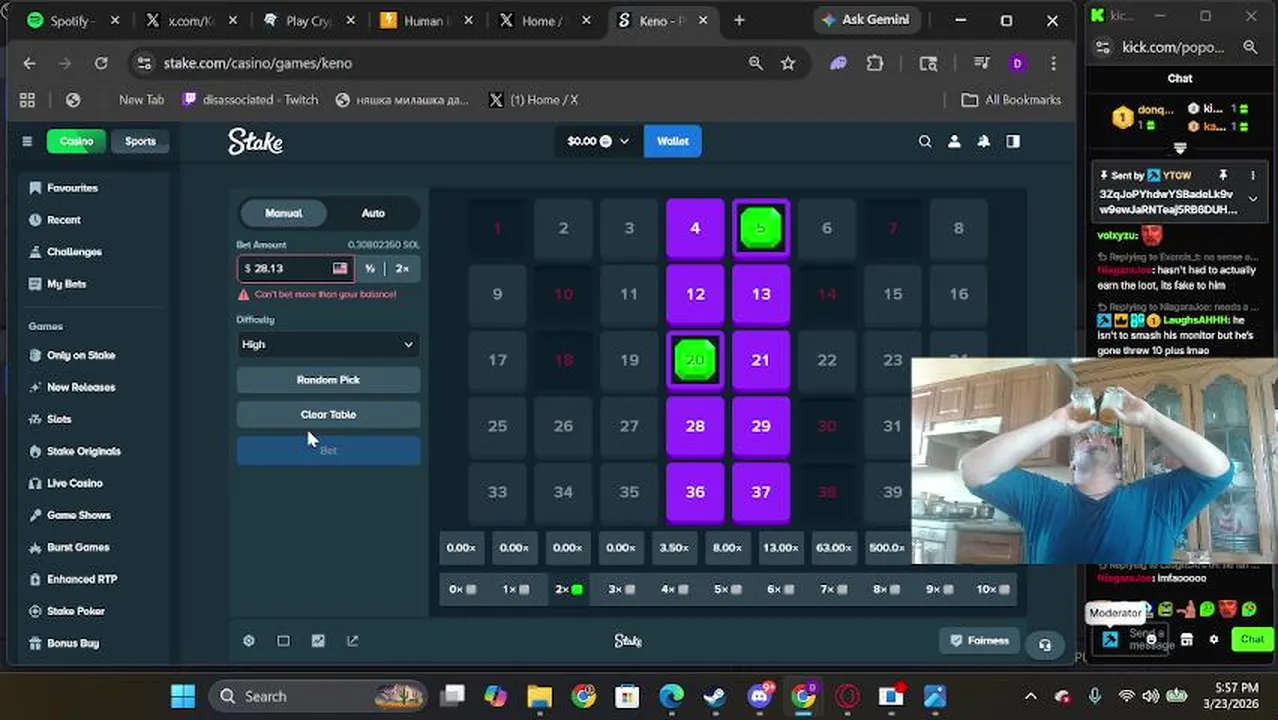Image resolution: width=1278 pixels, height=720 pixels.
Task: Open the live stats chart icon
Action: (x=318, y=641)
